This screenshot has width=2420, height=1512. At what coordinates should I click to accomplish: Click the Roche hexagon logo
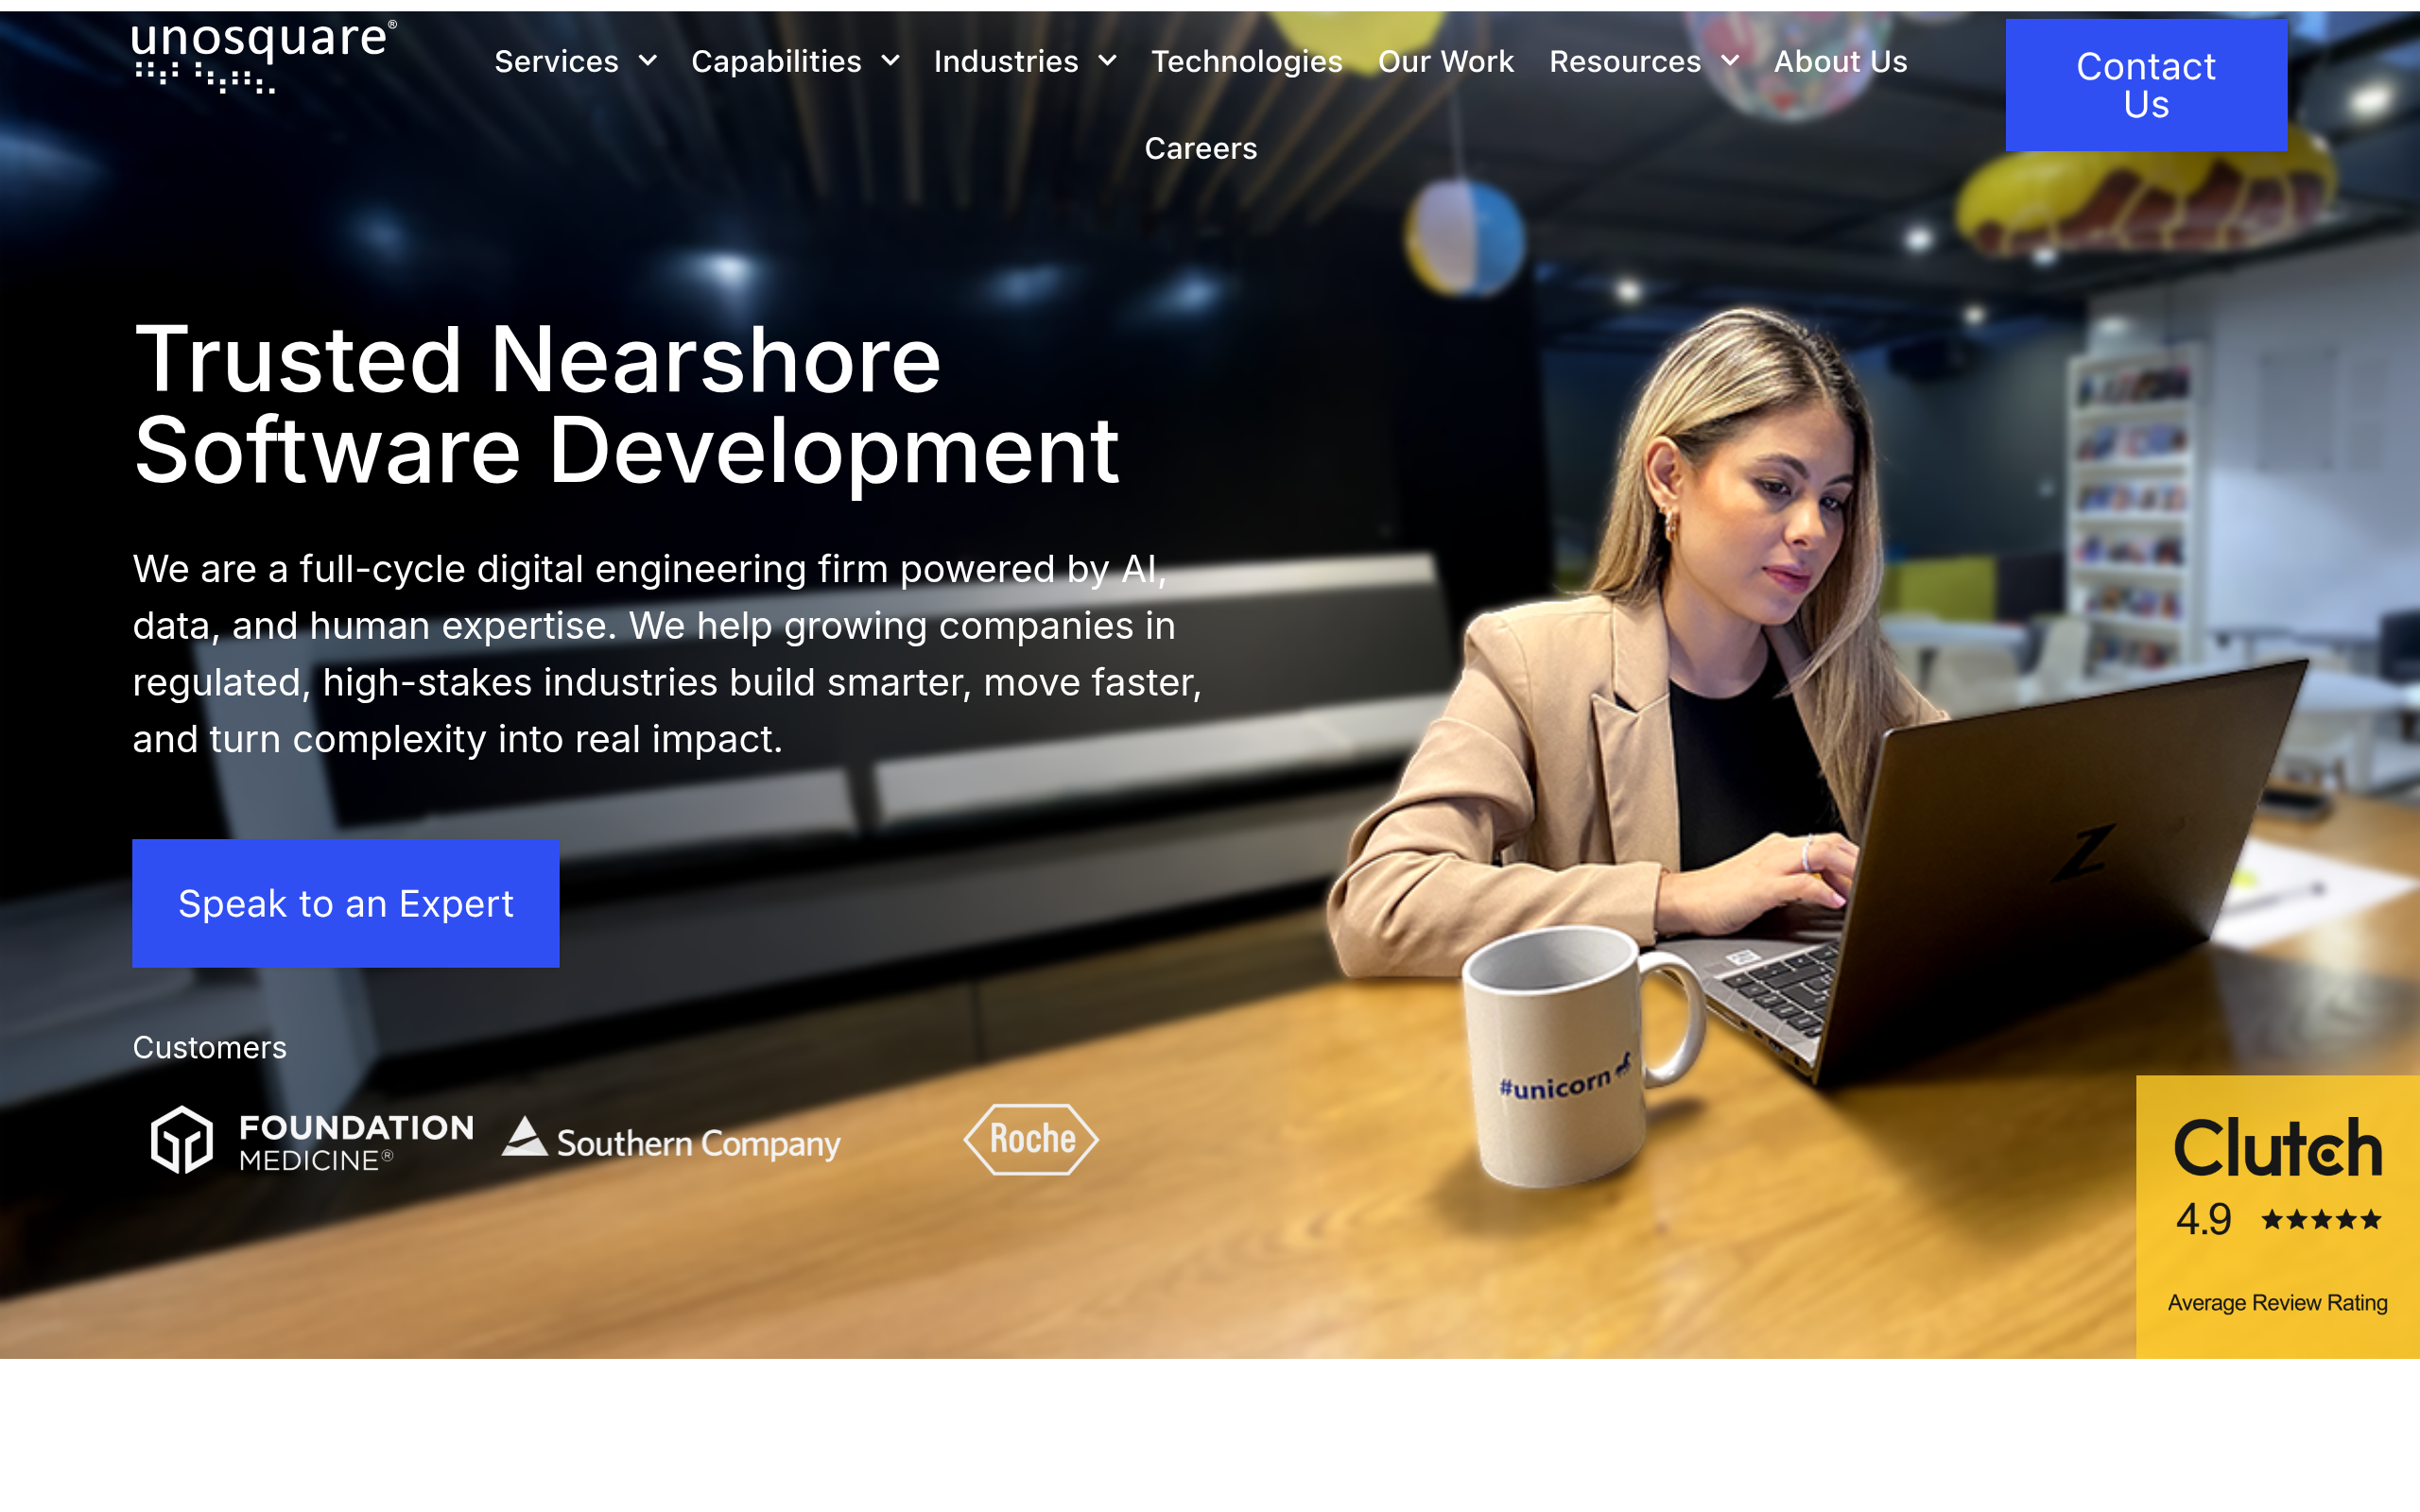(x=1031, y=1139)
